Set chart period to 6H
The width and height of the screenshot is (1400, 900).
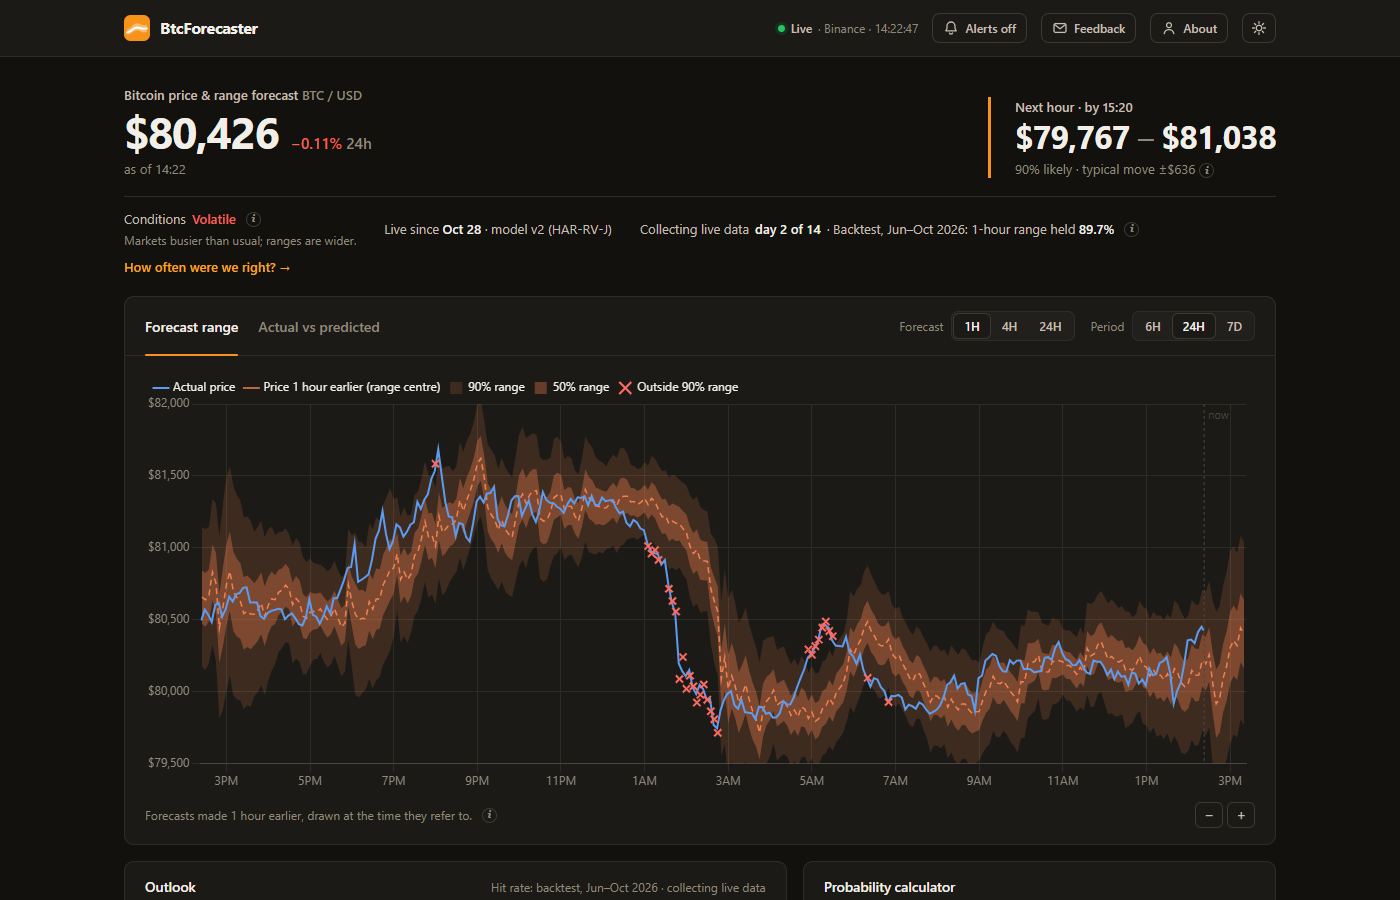[x=1153, y=327]
